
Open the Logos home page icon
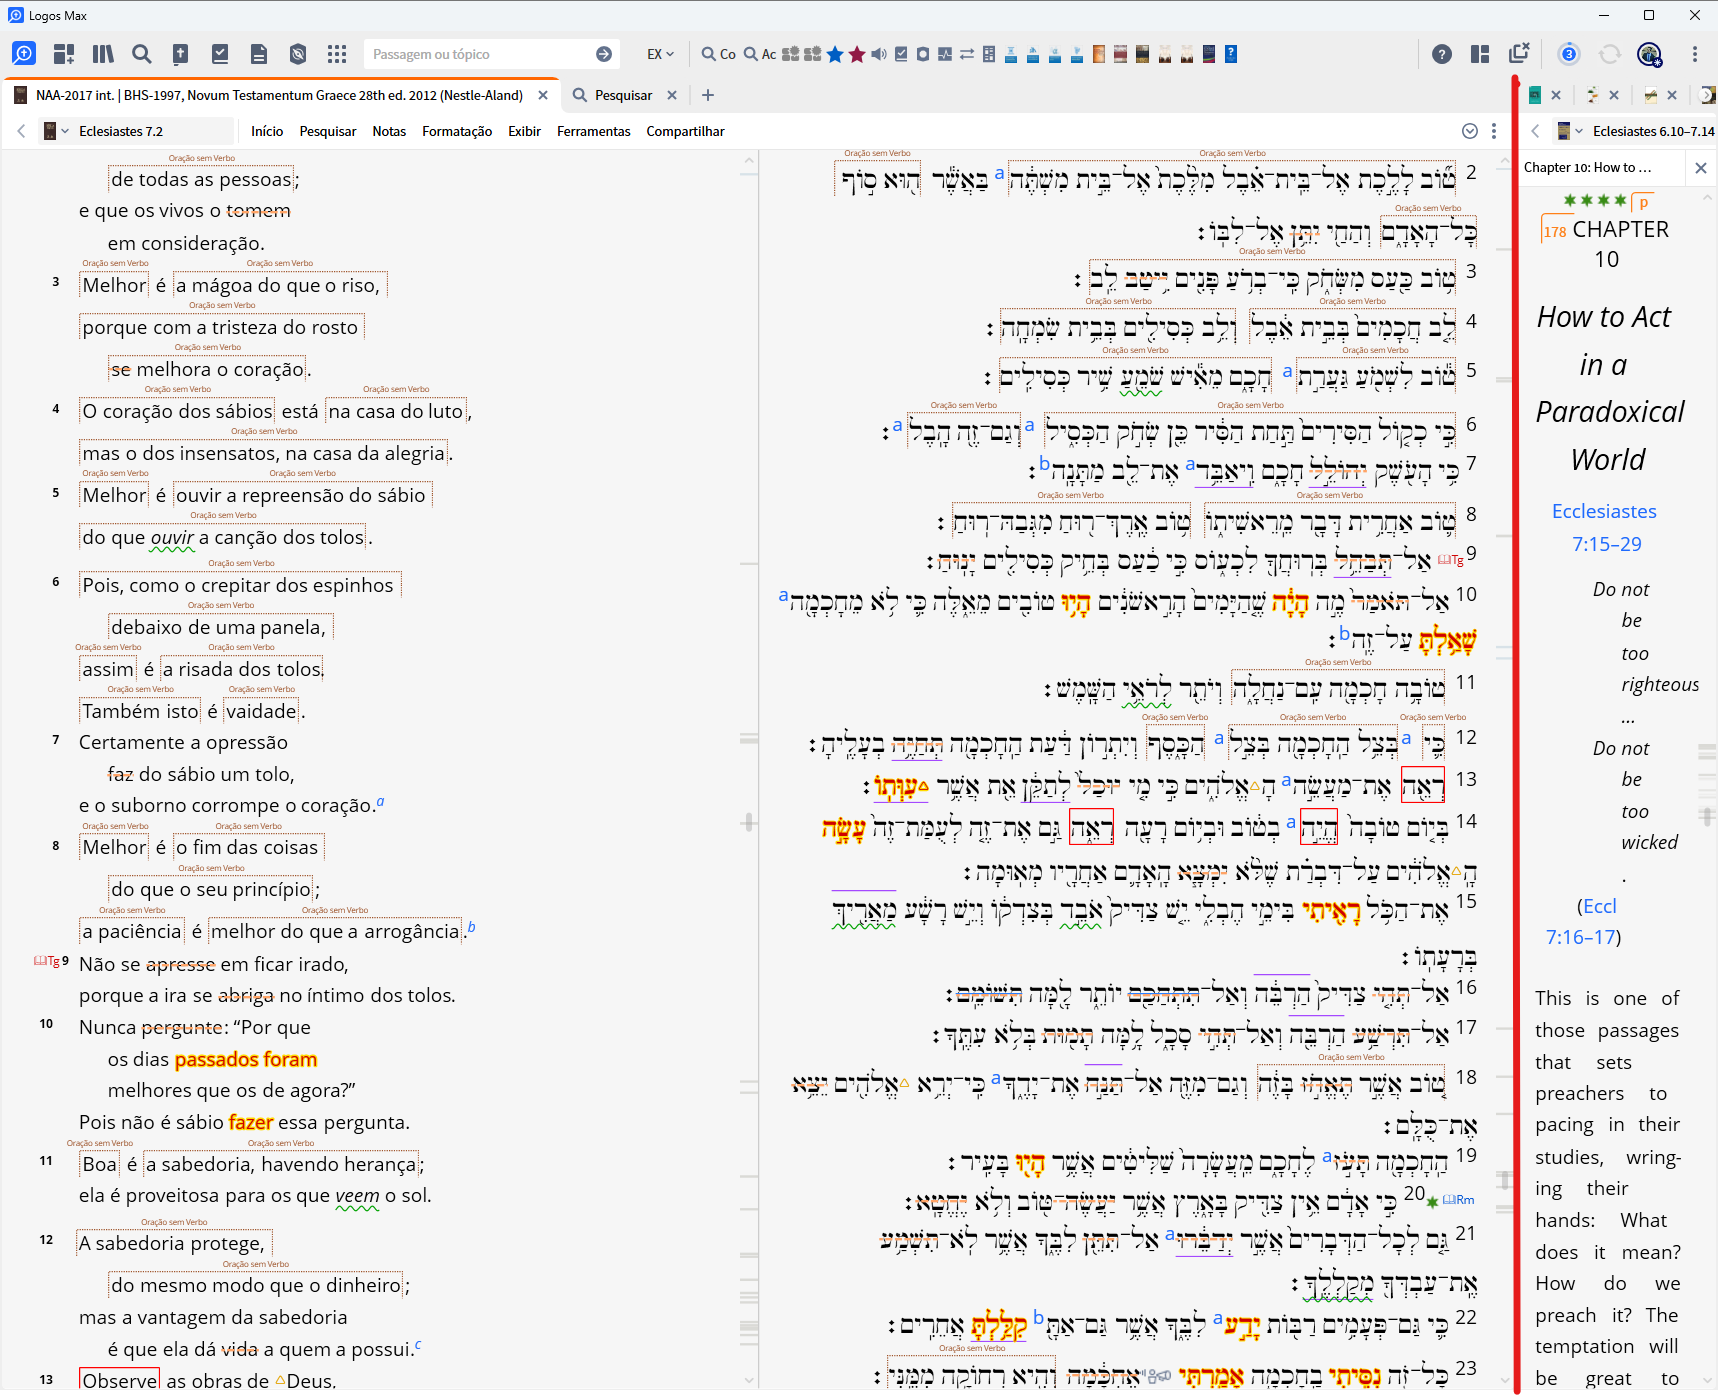(x=24, y=54)
